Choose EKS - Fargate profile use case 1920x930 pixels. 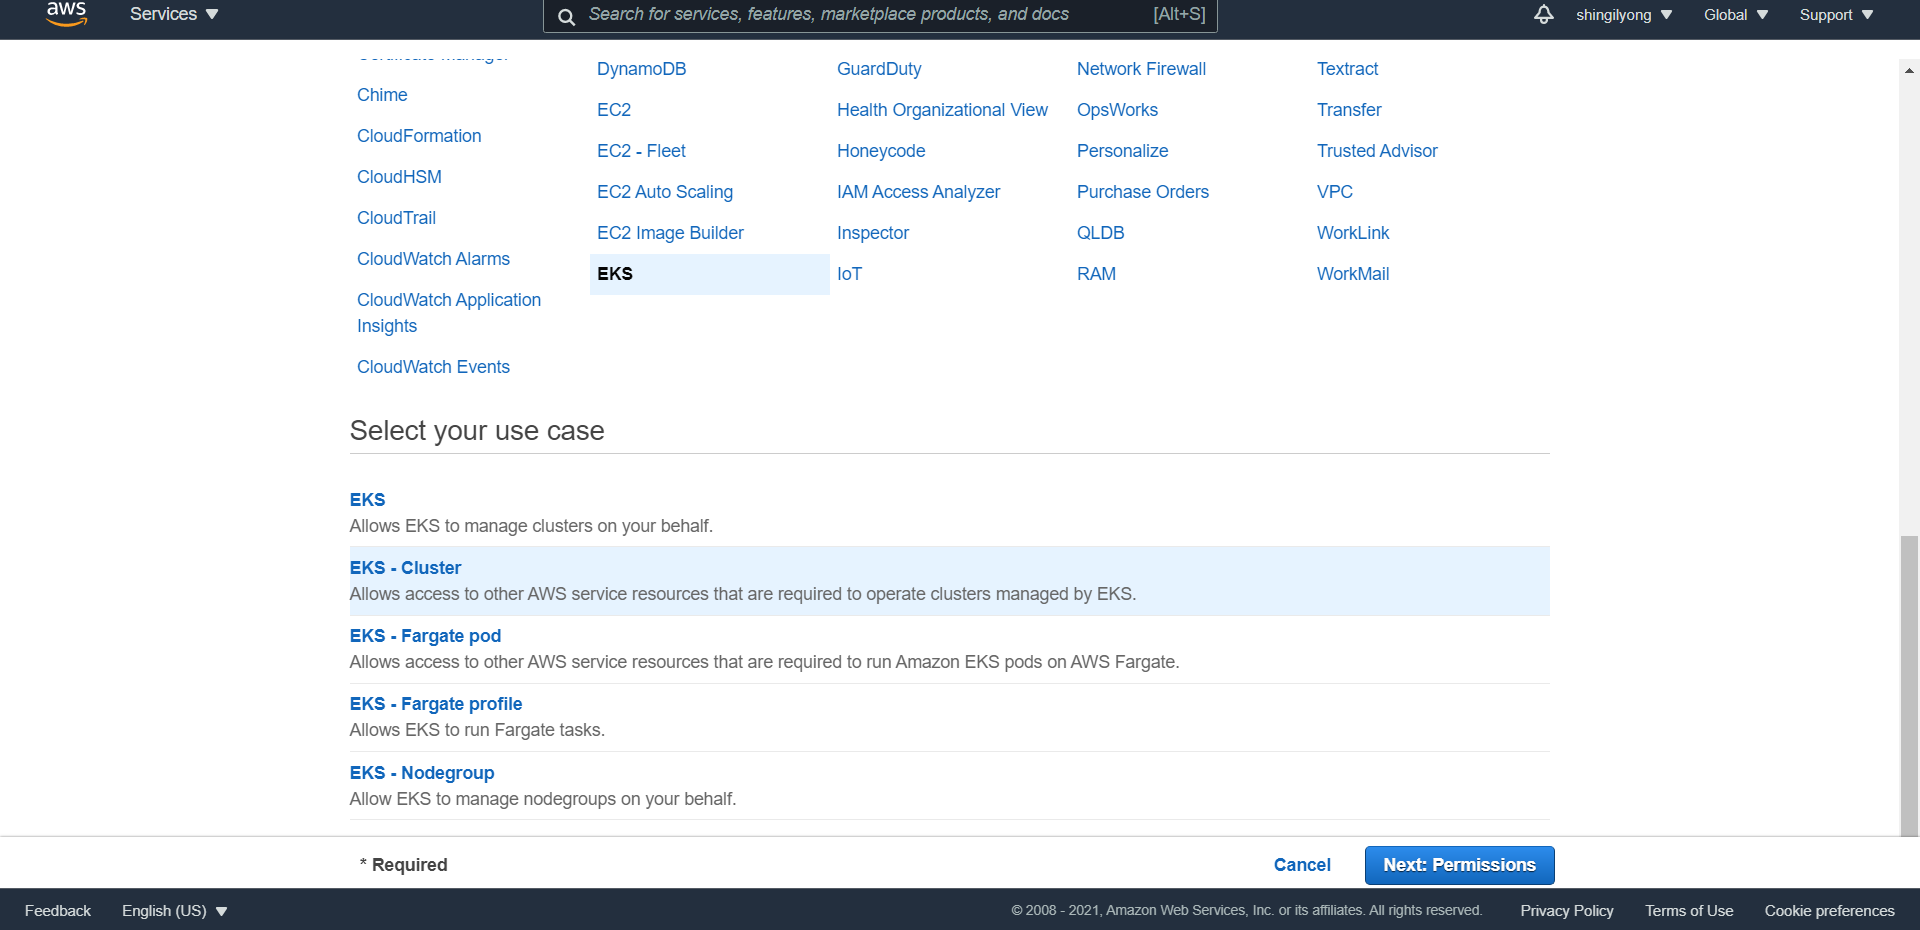pos(950,717)
